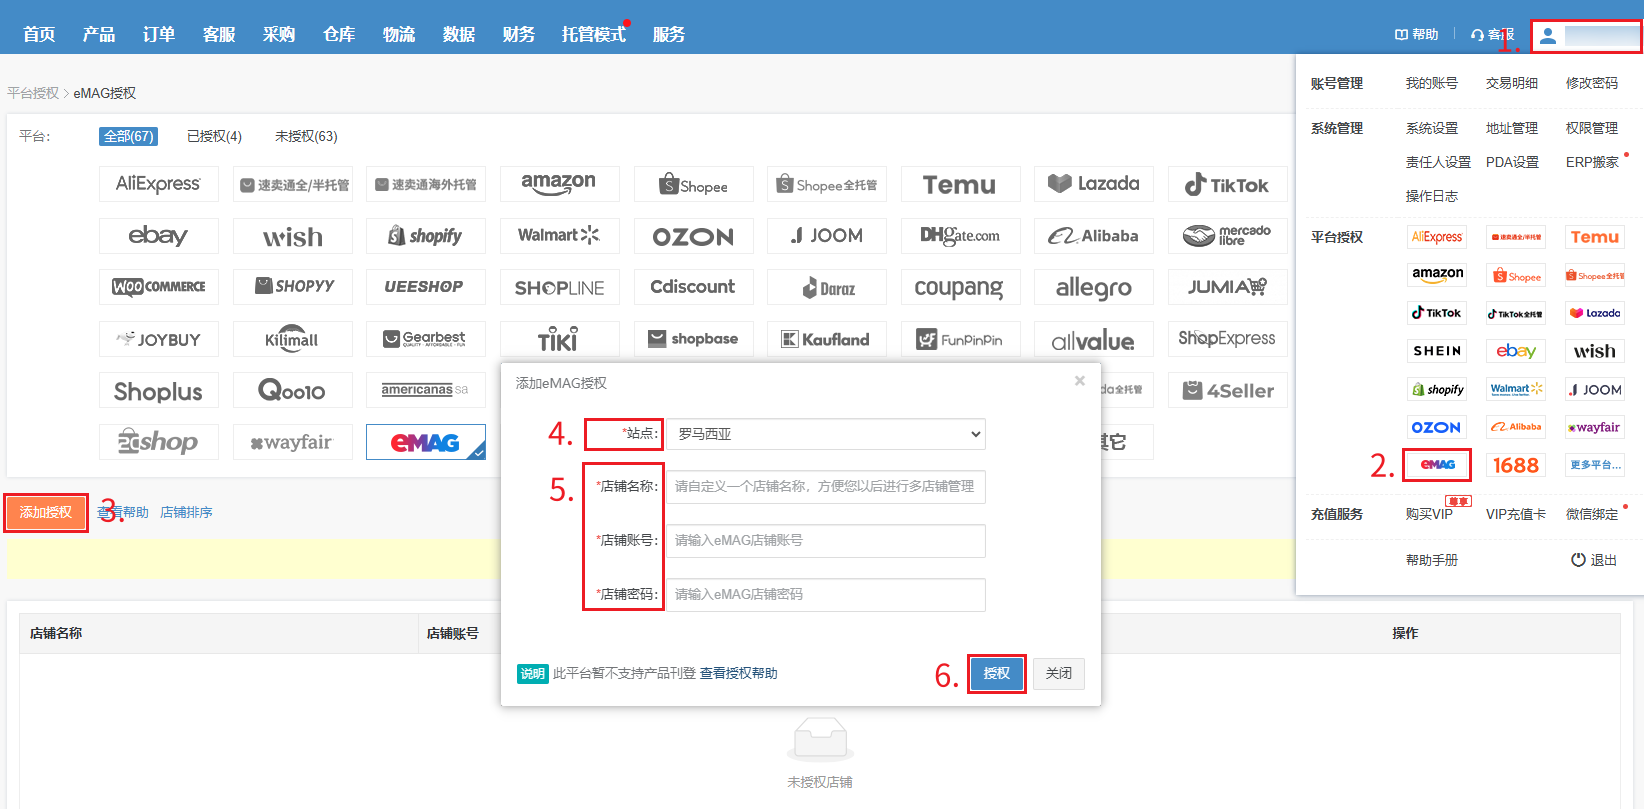Click 退出 to log out
The height and width of the screenshot is (809, 1644).
tap(1594, 560)
